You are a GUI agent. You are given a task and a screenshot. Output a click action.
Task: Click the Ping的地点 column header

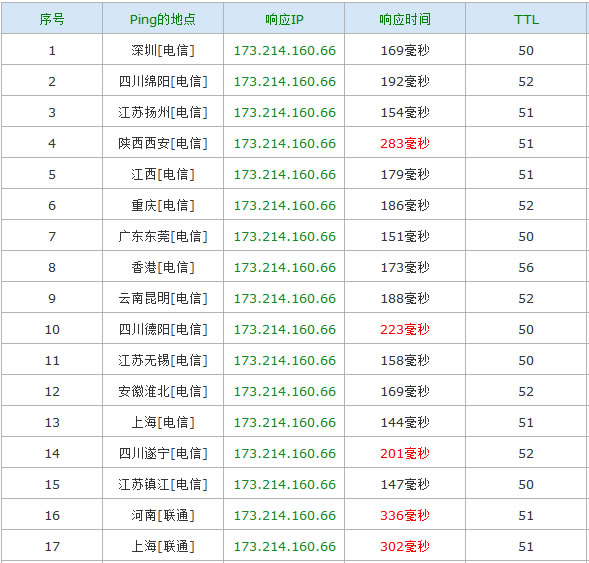[163, 19]
